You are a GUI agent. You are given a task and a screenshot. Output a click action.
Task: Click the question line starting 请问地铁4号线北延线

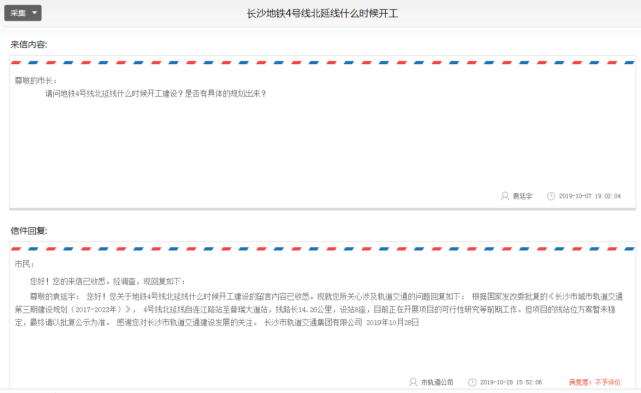pos(156,94)
